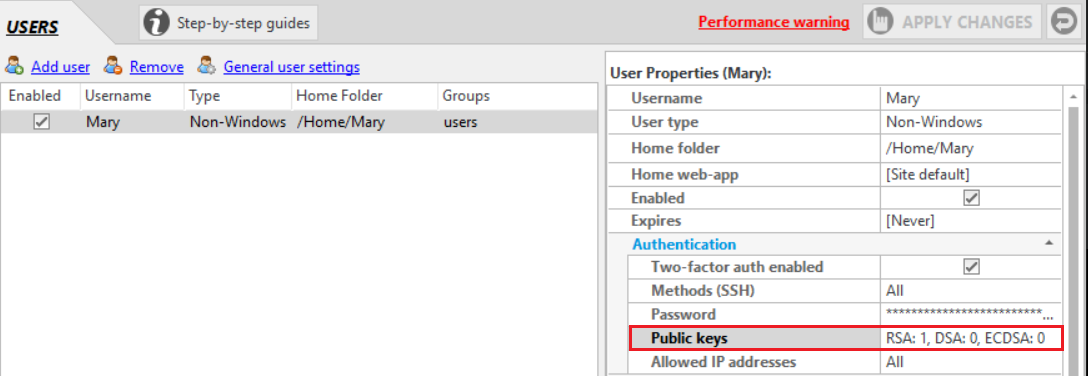The width and height of the screenshot is (1088, 376).
Task: Toggle Enabled checkbox in User Properties
Action: [971, 198]
